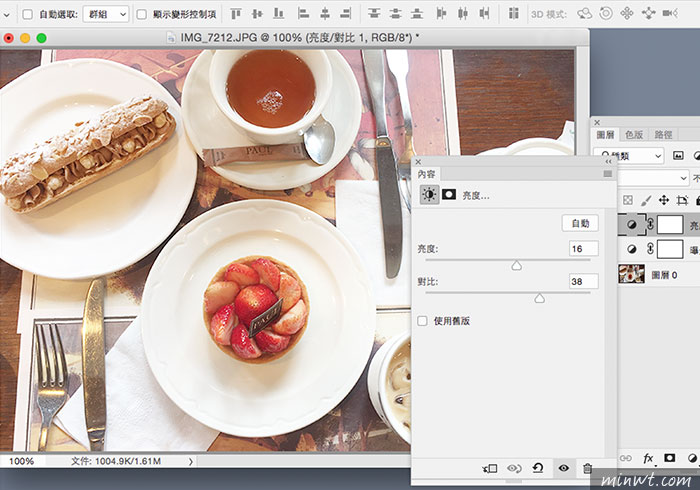
Task: Enable the 顯示變形控制項 checkbox
Action: (x=142, y=15)
